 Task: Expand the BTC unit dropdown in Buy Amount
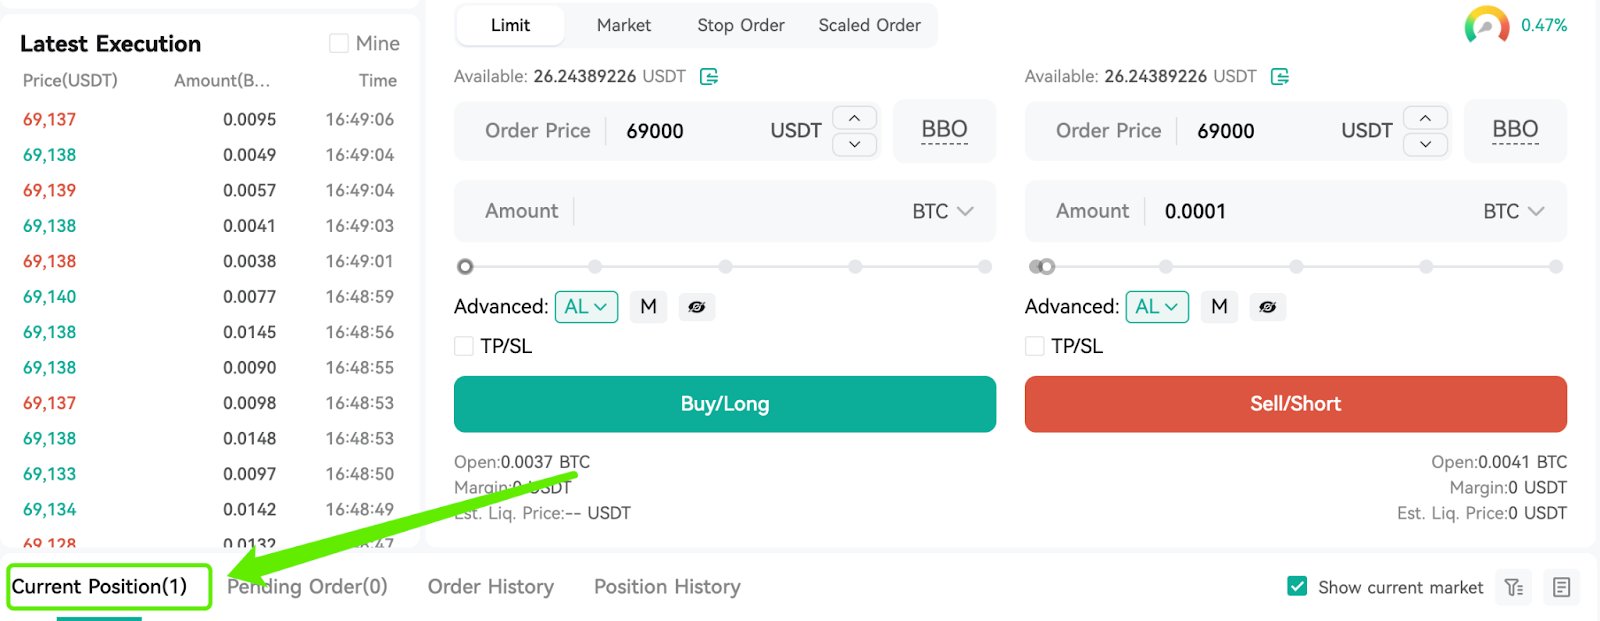point(943,211)
